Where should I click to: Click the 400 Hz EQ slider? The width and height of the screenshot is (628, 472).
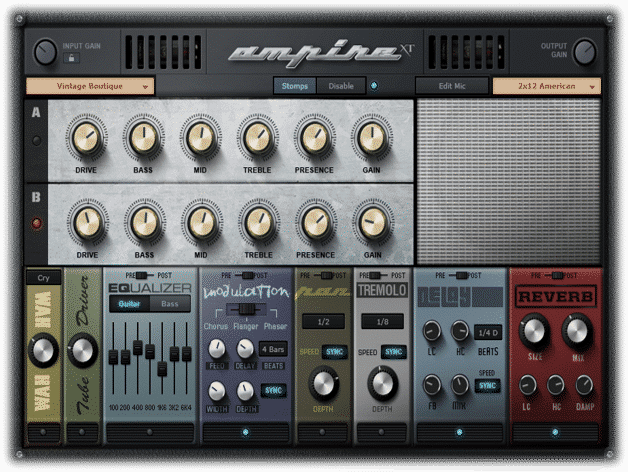138,347
